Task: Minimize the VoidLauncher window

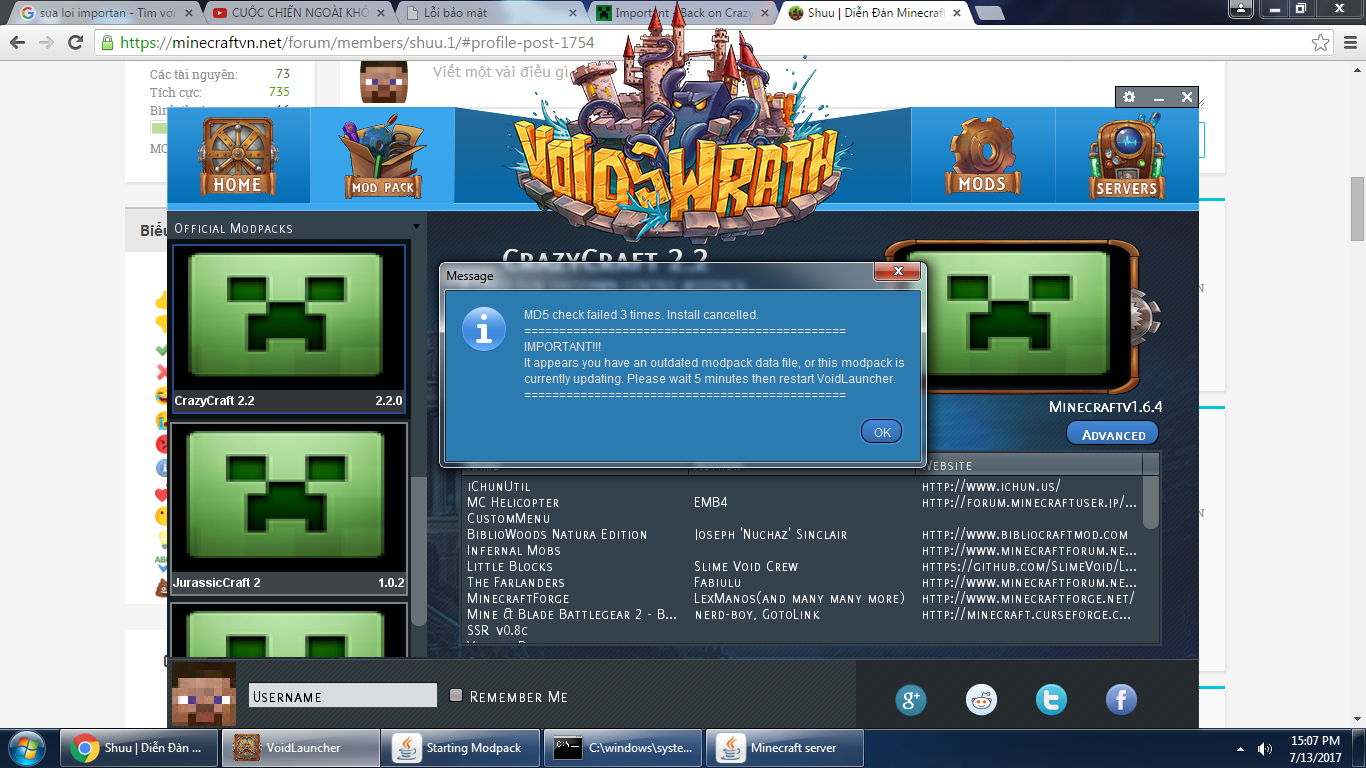Action: pos(1158,97)
